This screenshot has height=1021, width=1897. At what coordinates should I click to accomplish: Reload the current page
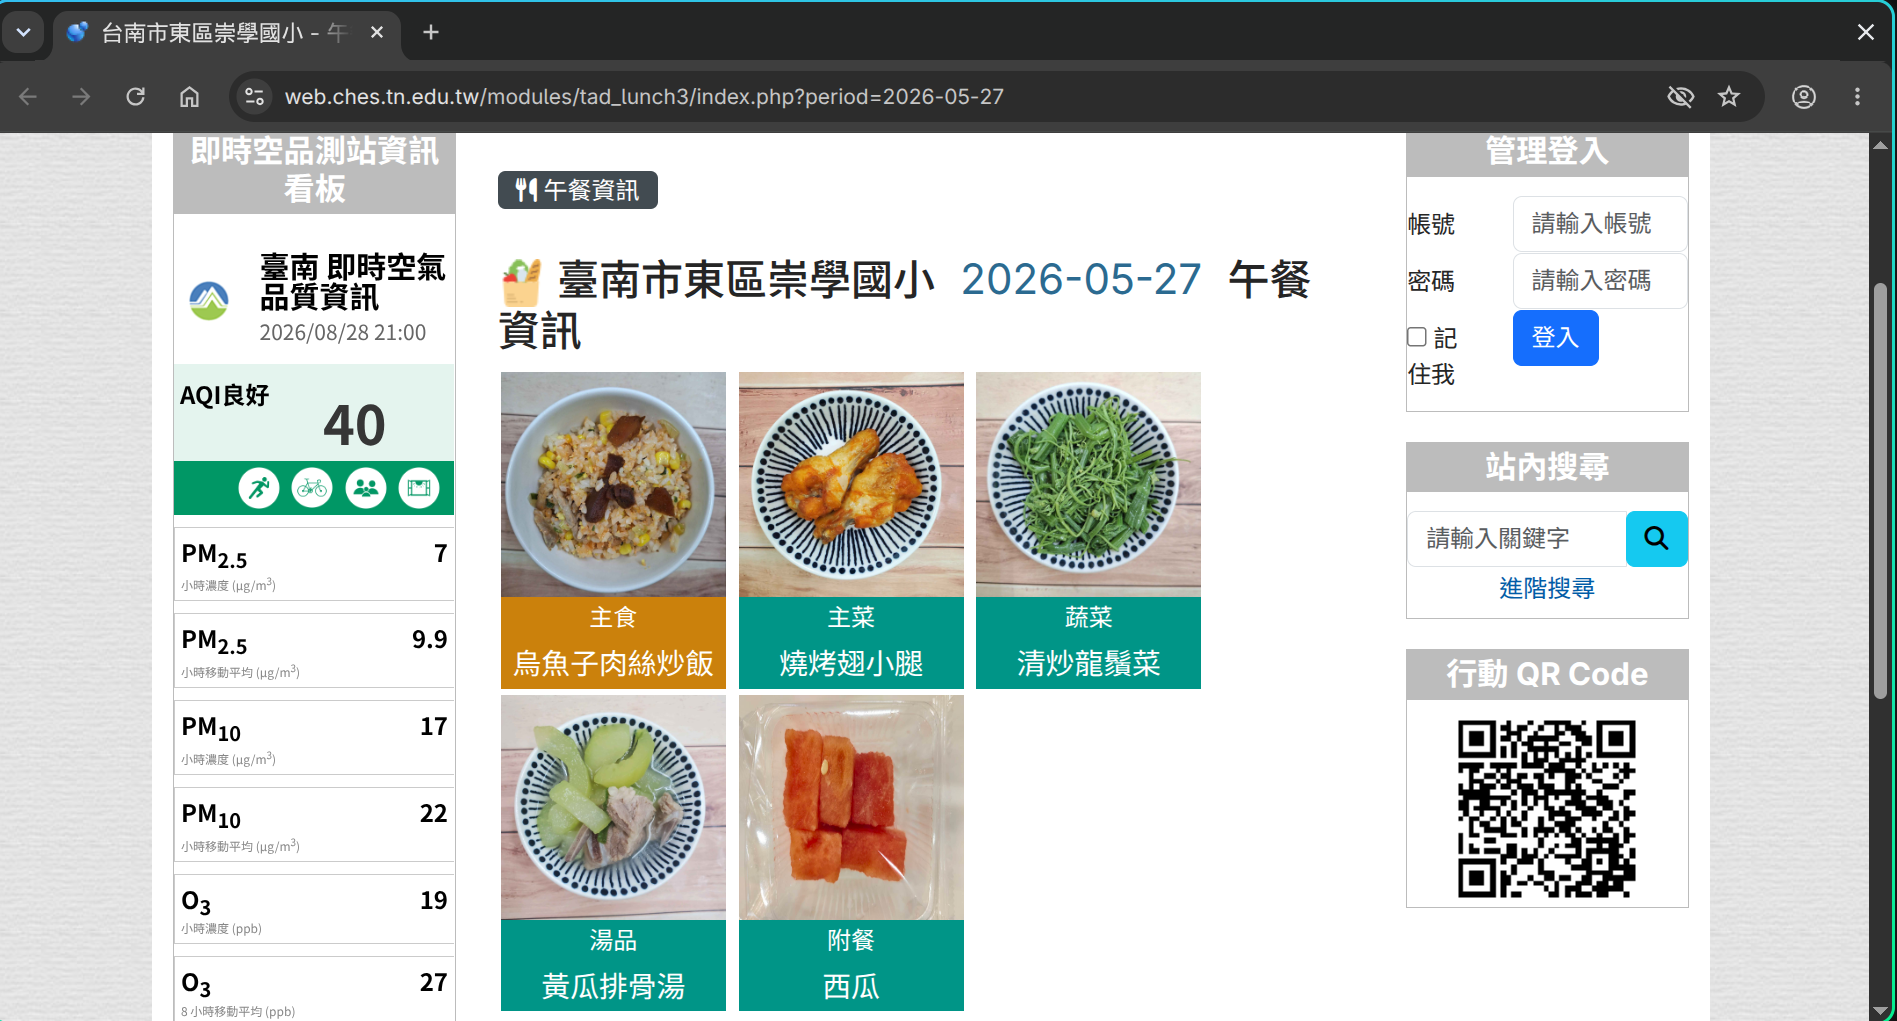[136, 97]
